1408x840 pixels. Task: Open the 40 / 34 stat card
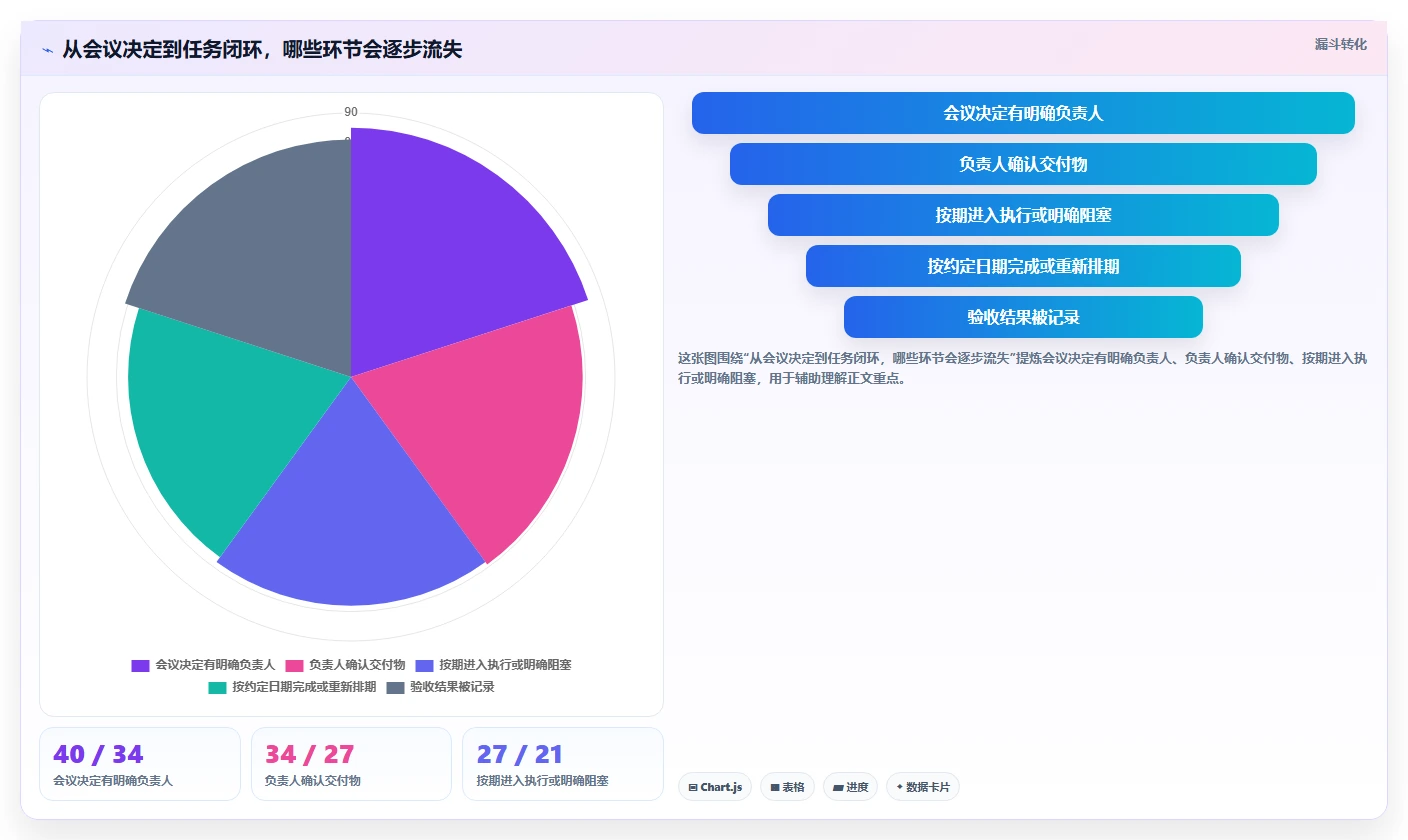140,764
